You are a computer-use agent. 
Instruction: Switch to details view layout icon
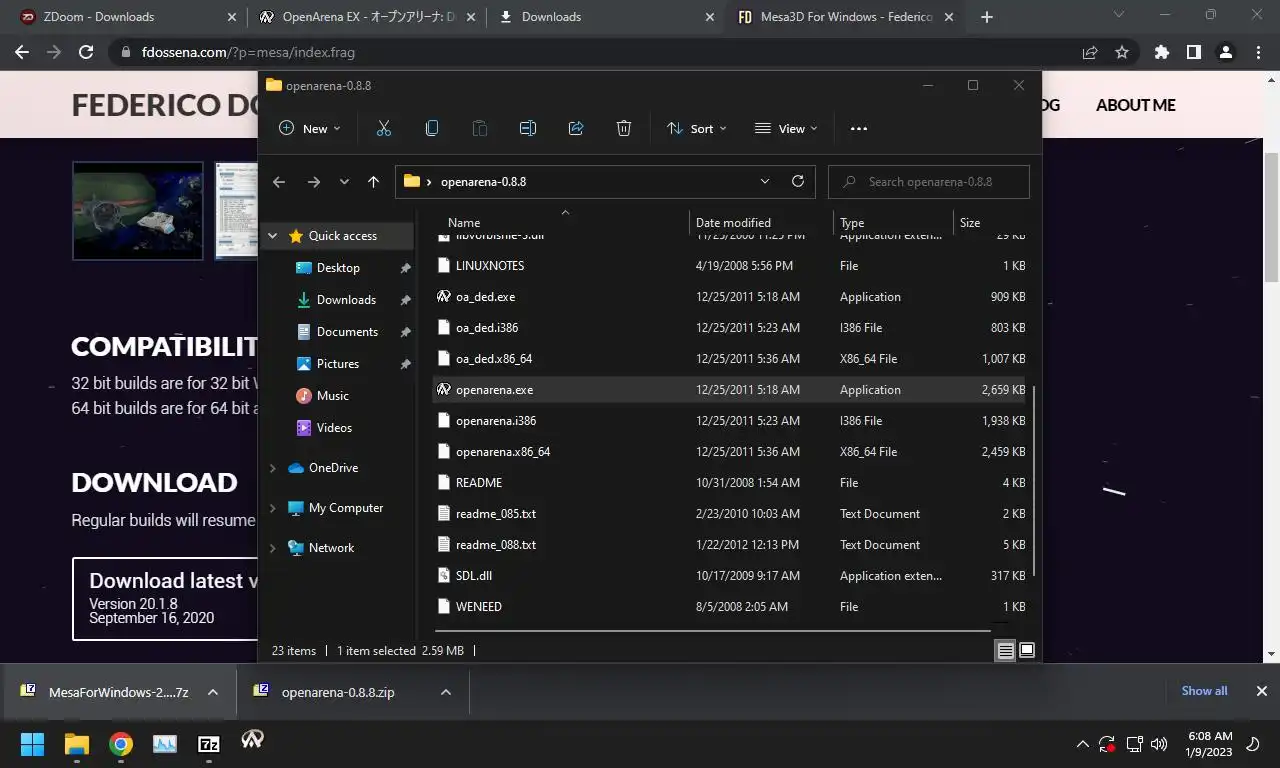click(1005, 651)
